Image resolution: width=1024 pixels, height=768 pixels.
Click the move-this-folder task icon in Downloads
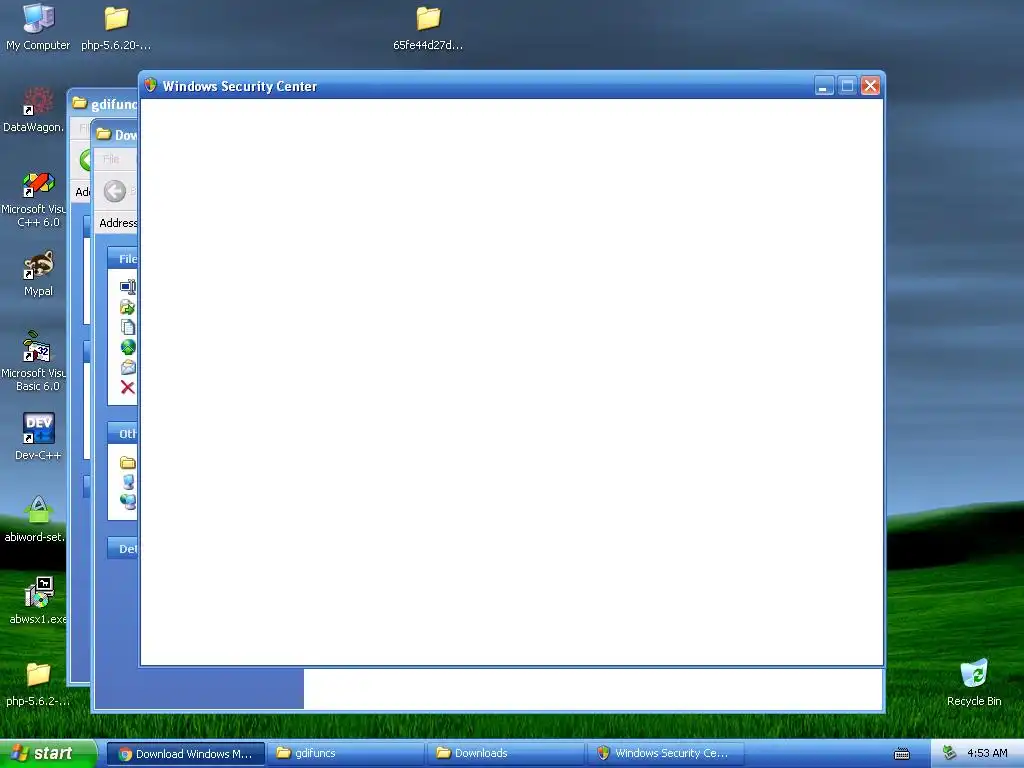(x=128, y=306)
